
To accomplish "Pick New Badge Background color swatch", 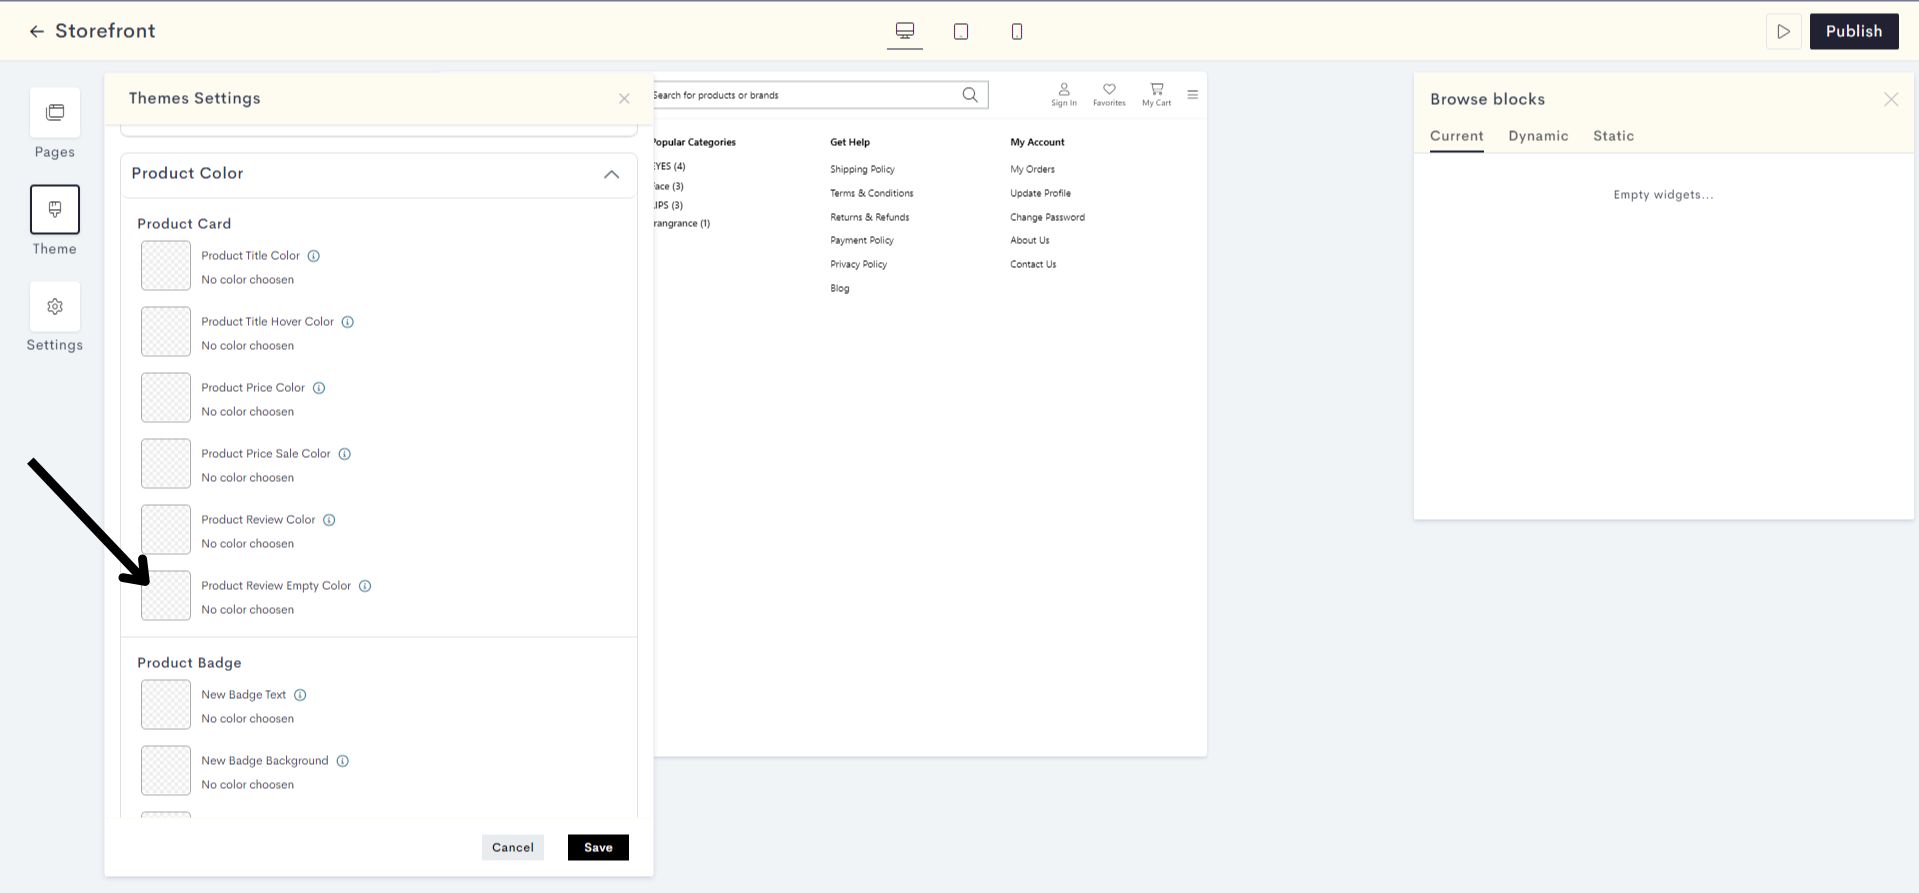I will tap(166, 771).
